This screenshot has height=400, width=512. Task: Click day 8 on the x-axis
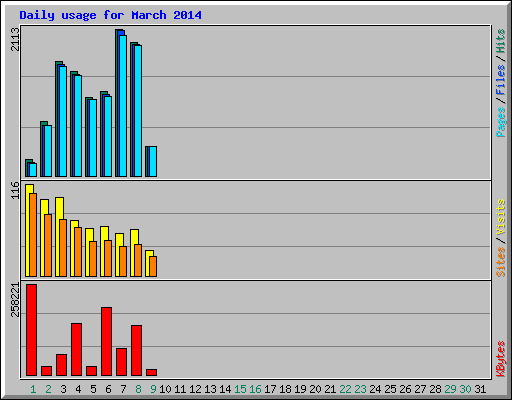coord(138,389)
